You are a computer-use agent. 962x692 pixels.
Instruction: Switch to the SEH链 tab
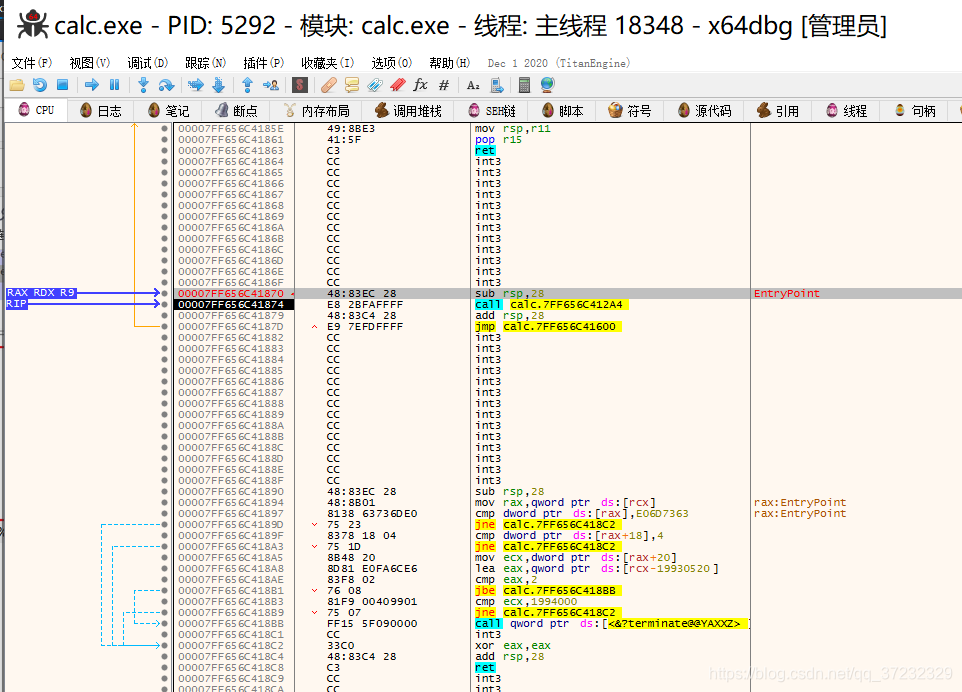click(x=492, y=111)
